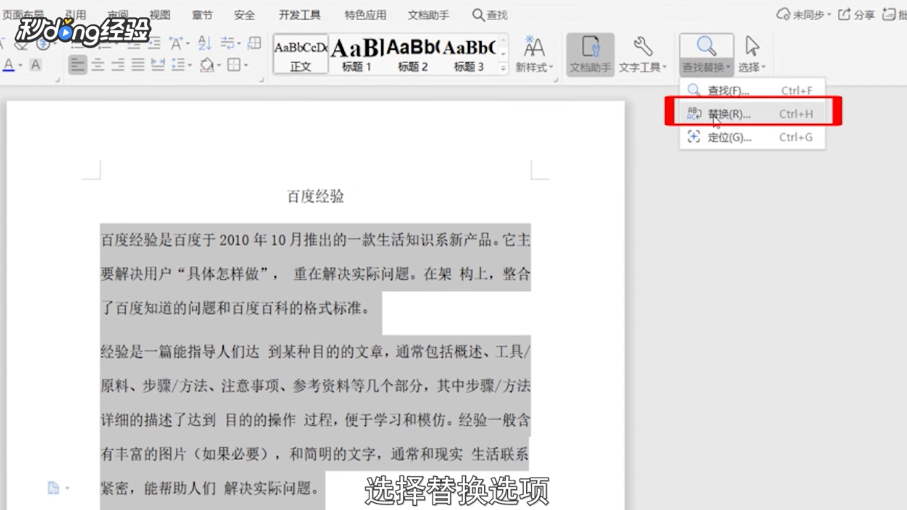
Task: Click the sort A-Z icon
Action: [204, 42]
